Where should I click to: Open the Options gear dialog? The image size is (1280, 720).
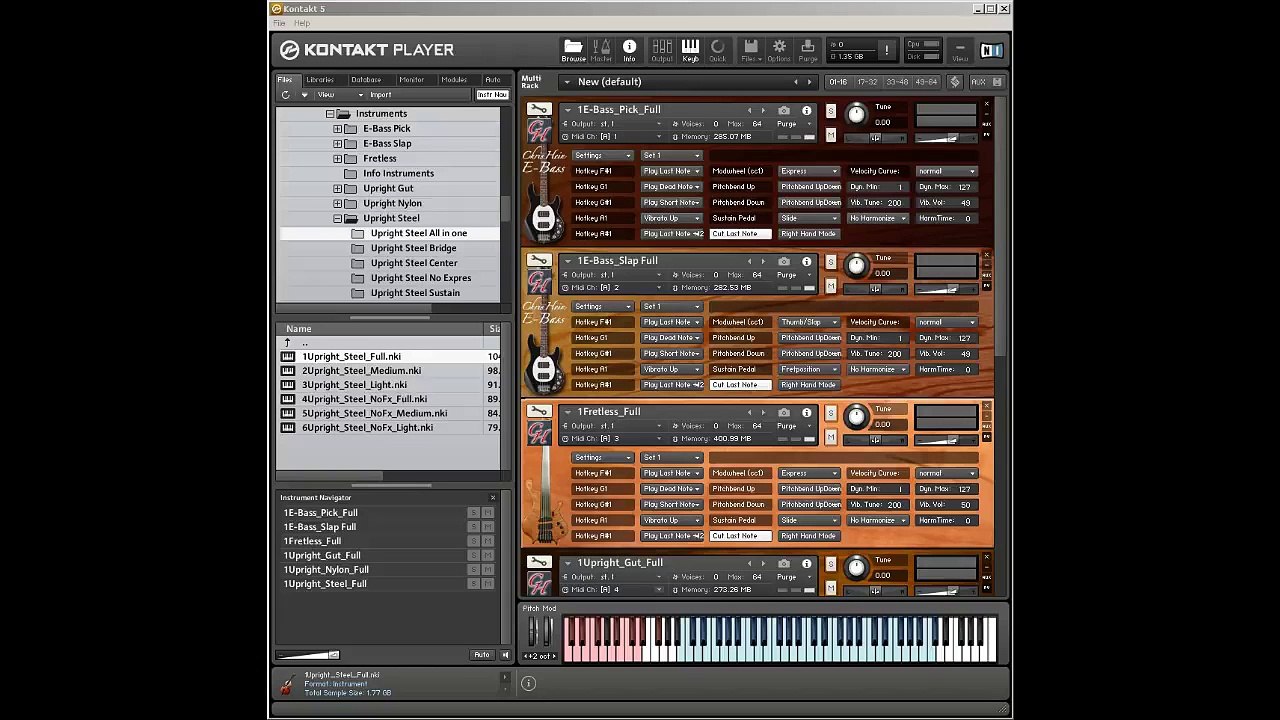coord(779,50)
